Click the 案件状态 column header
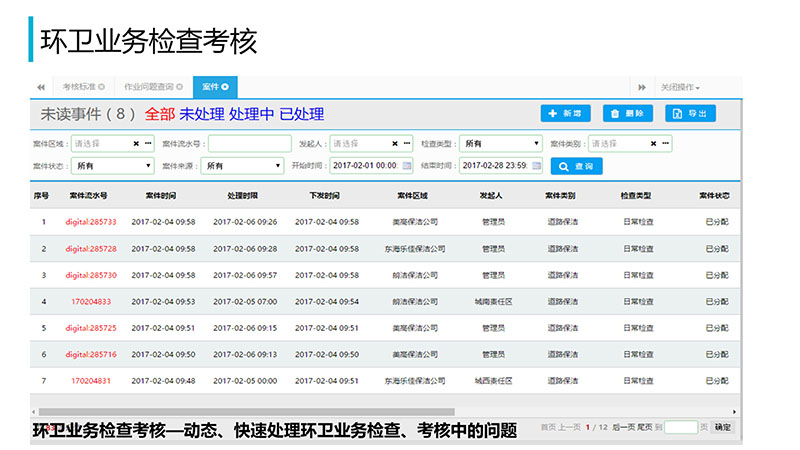This screenshot has height=450, width=800. coord(714,195)
